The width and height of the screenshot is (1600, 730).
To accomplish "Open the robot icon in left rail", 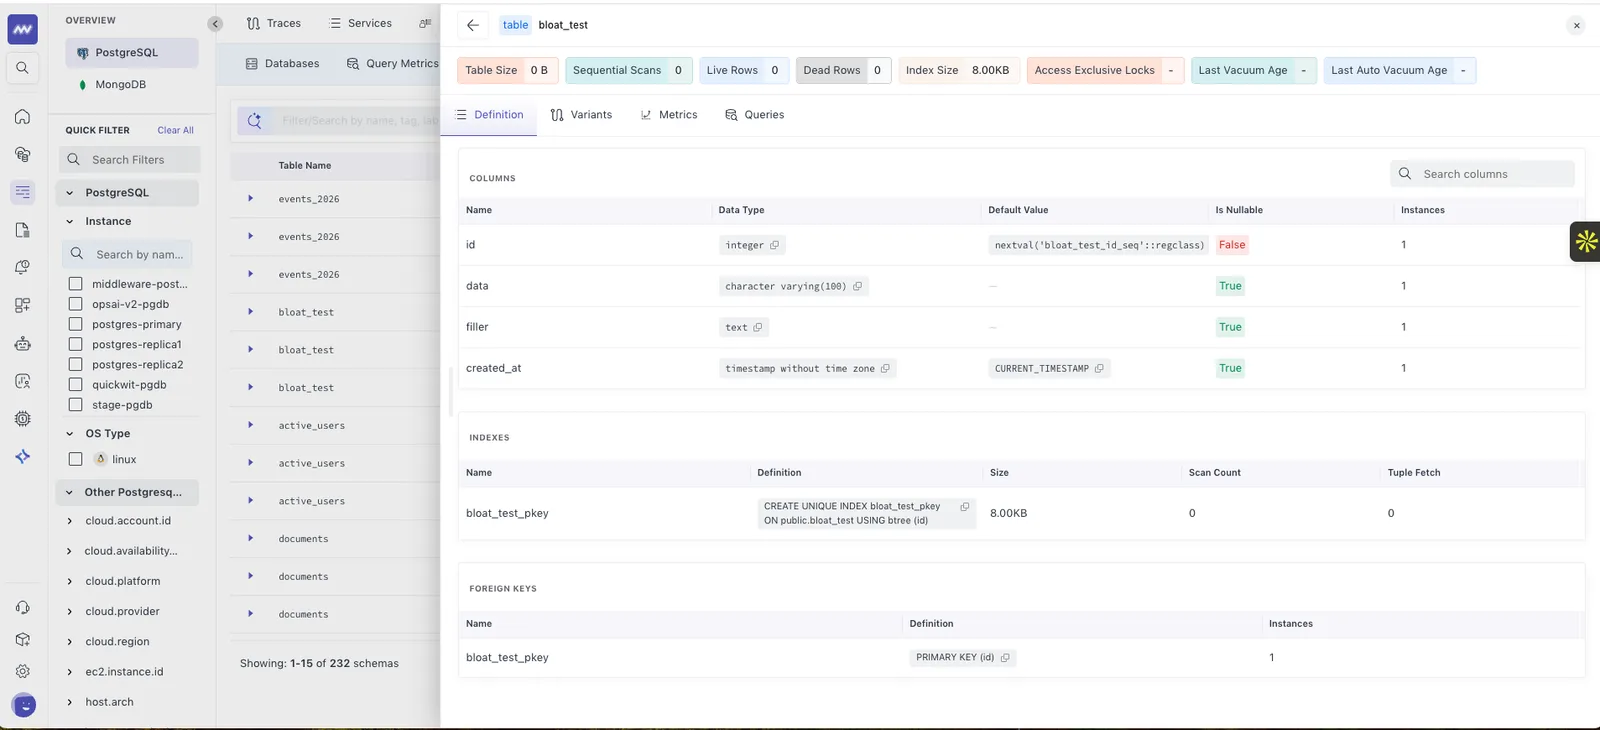I will click(22, 343).
